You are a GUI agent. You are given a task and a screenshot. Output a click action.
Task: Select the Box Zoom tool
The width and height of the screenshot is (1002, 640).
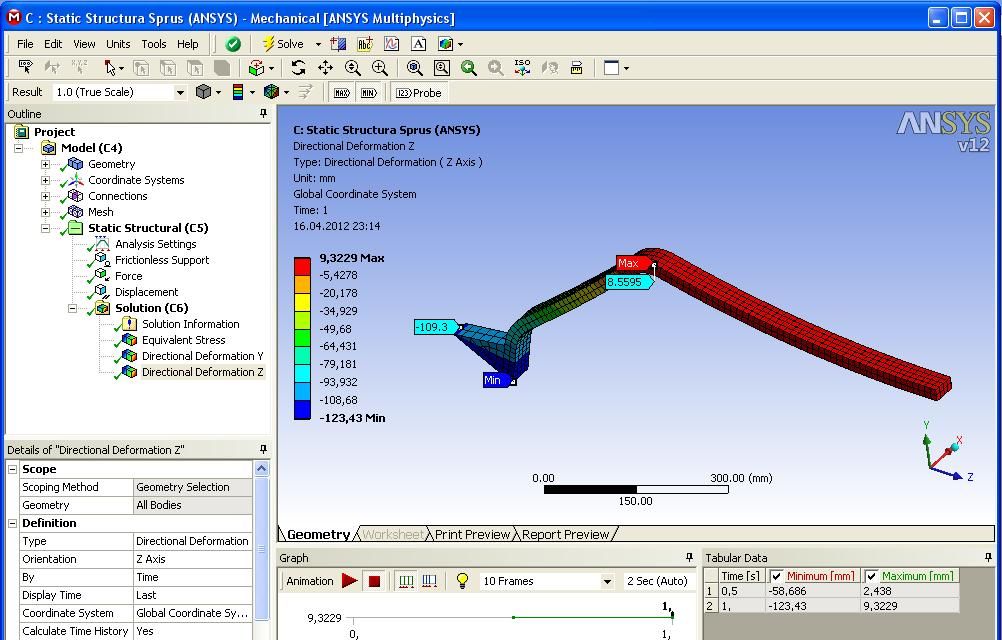380,68
